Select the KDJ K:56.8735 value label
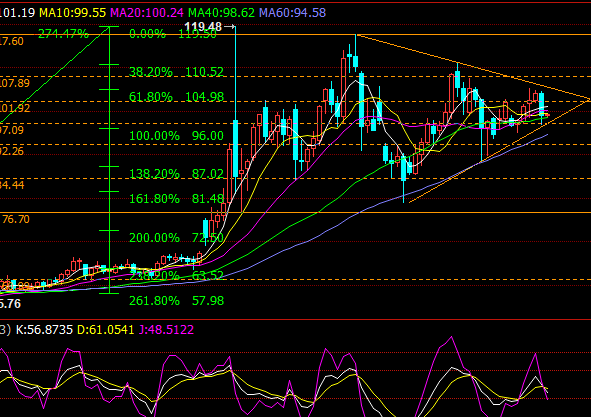The height and width of the screenshot is (417, 591). coord(44,330)
